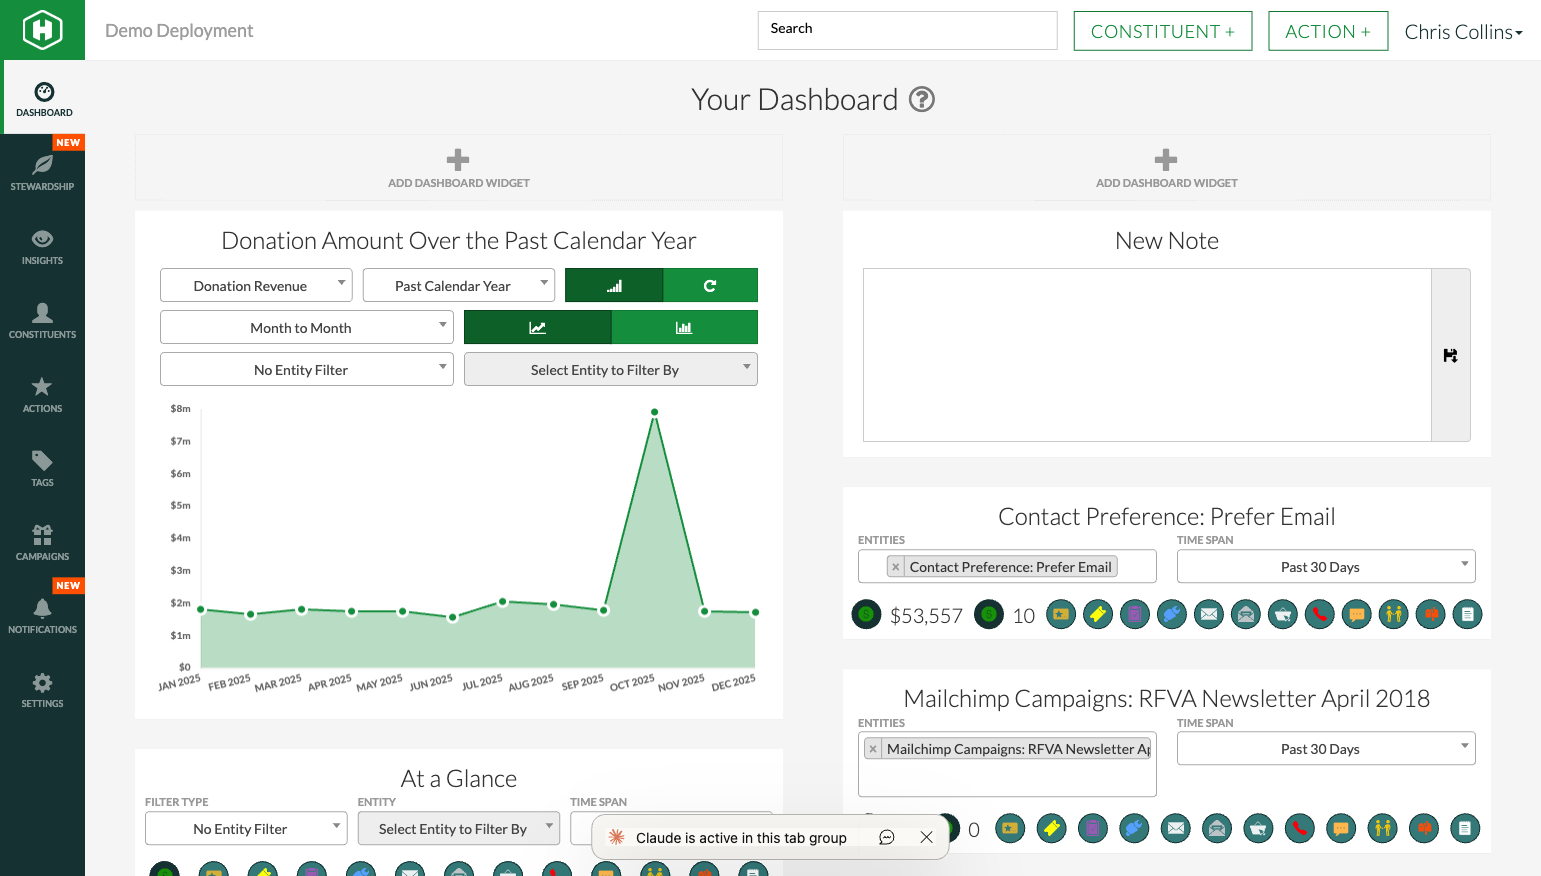The height and width of the screenshot is (876, 1541).
Task: Click the shopping basket icon in Prefer Email widget
Action: (1282, 614)
